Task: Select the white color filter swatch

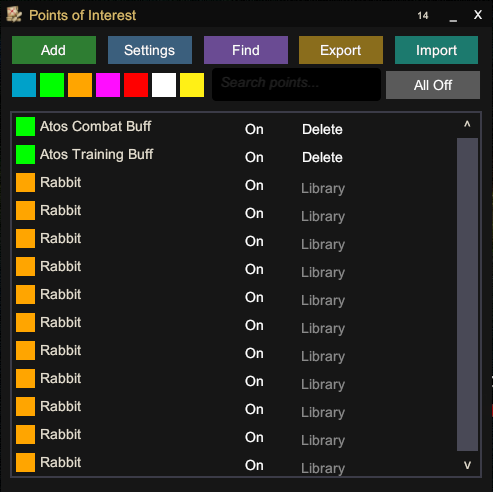Action: pyautogui.click(x=164, y=85)
